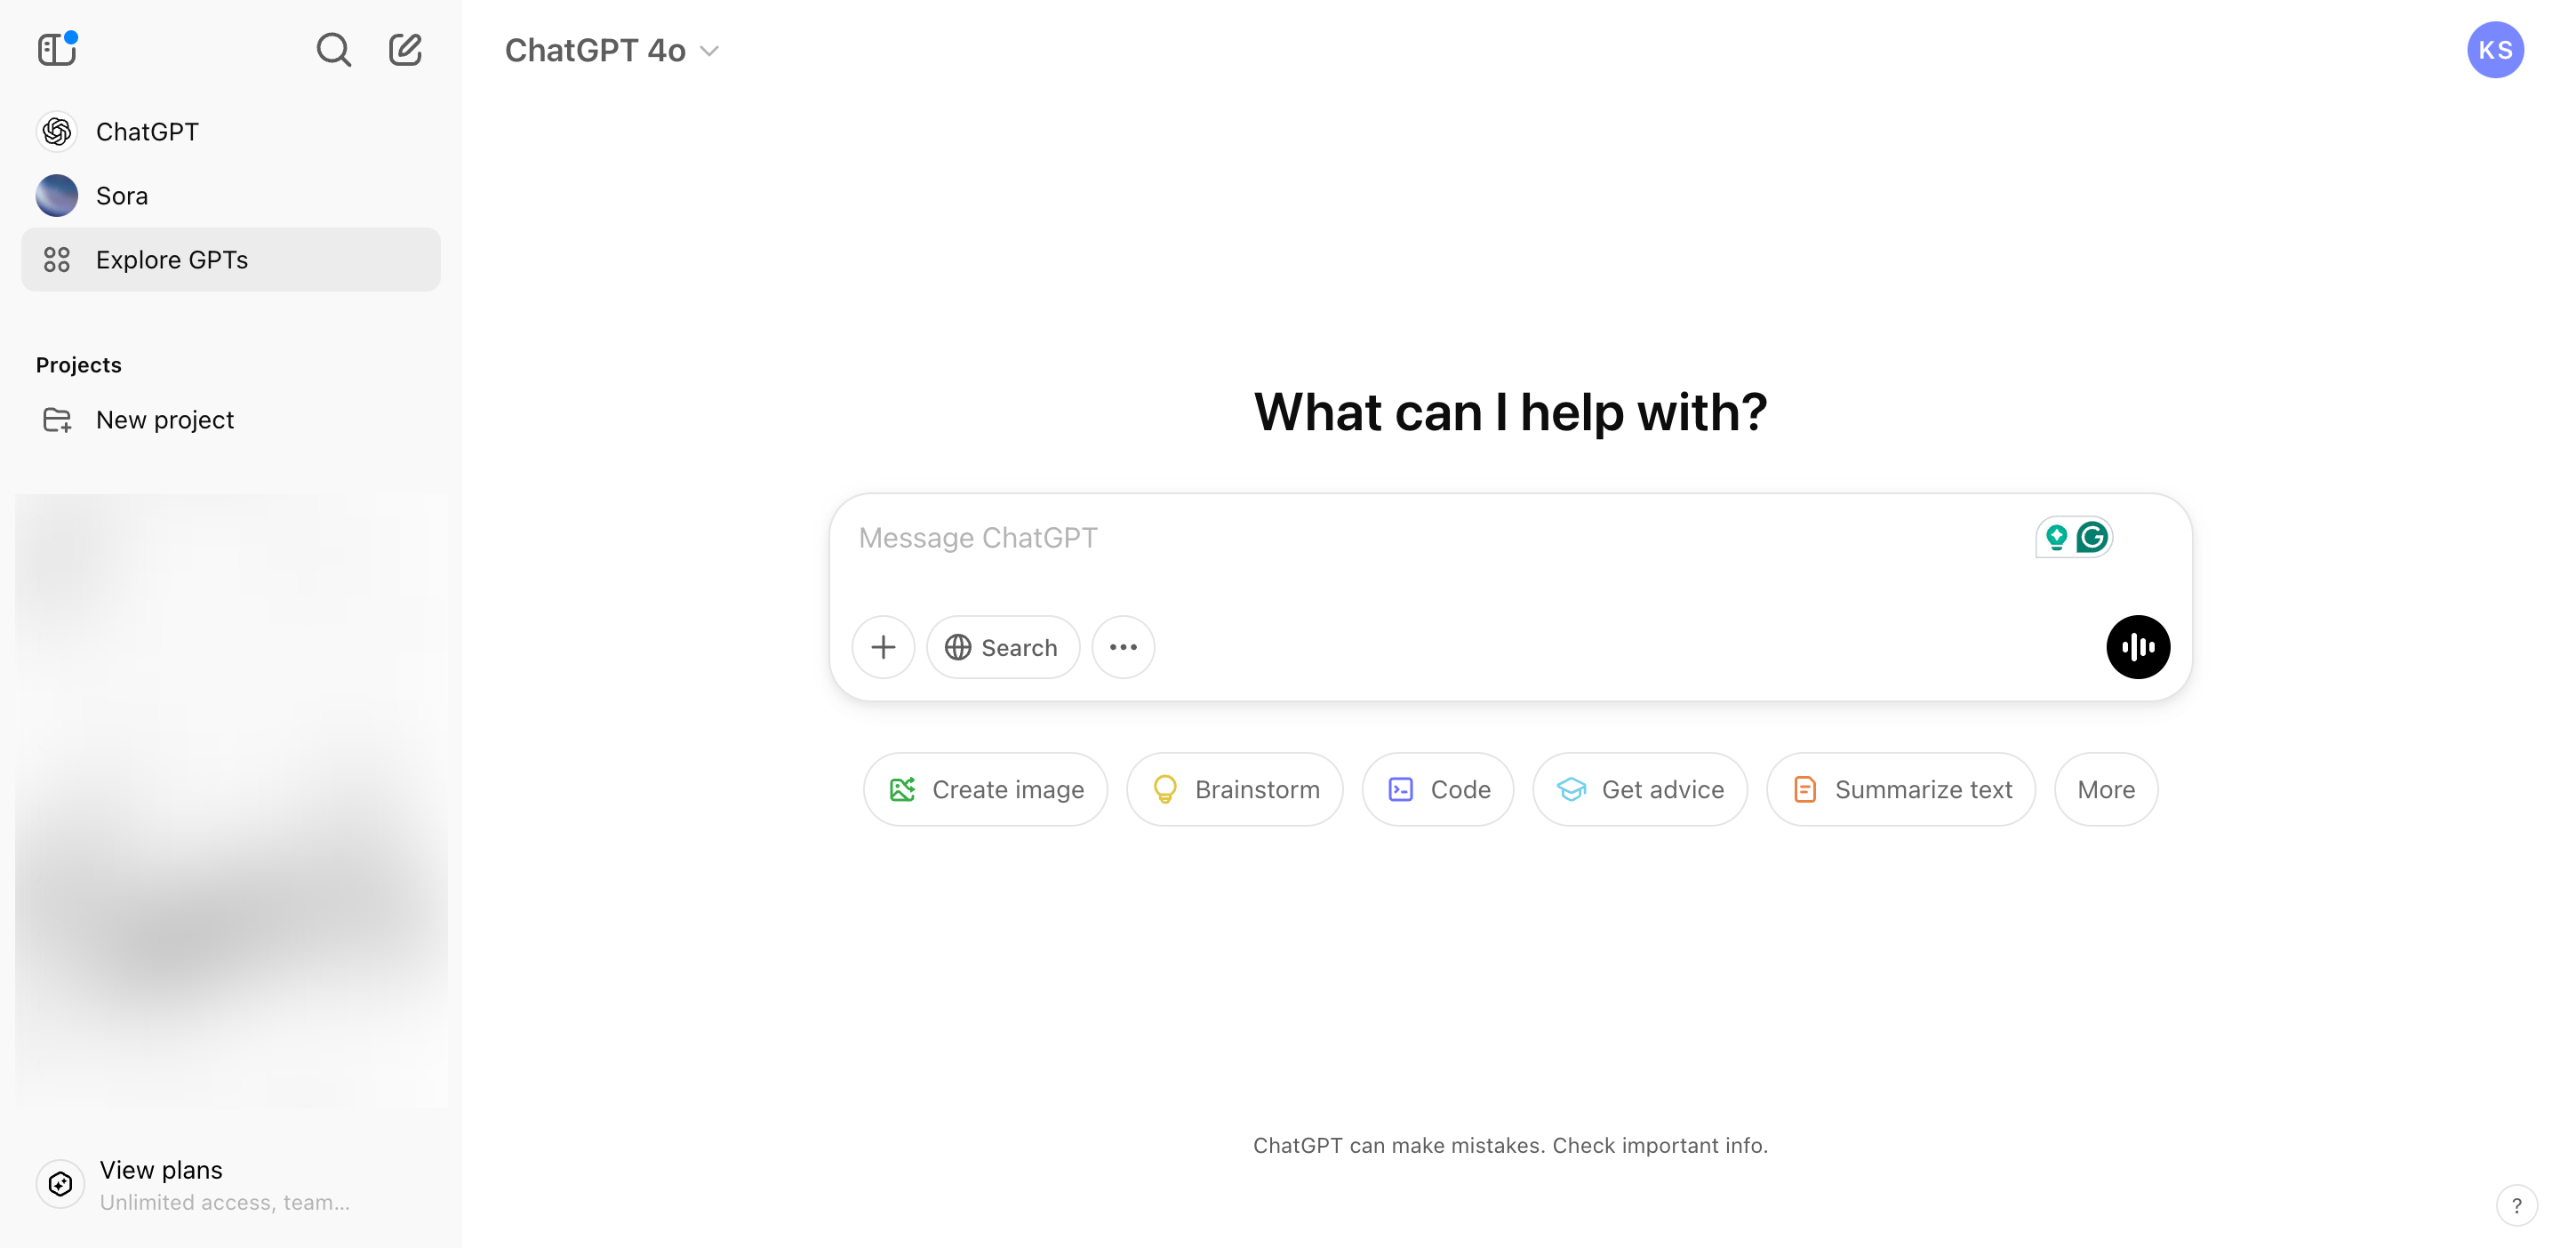
Task: Open the help question mark button
Action: [2516, 1205]
